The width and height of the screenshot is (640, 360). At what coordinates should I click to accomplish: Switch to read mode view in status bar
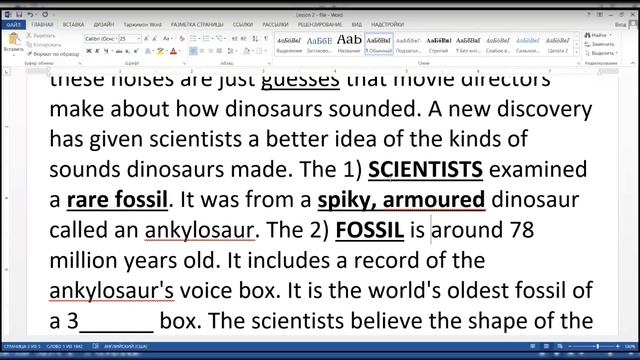click(x=532, y=346)
